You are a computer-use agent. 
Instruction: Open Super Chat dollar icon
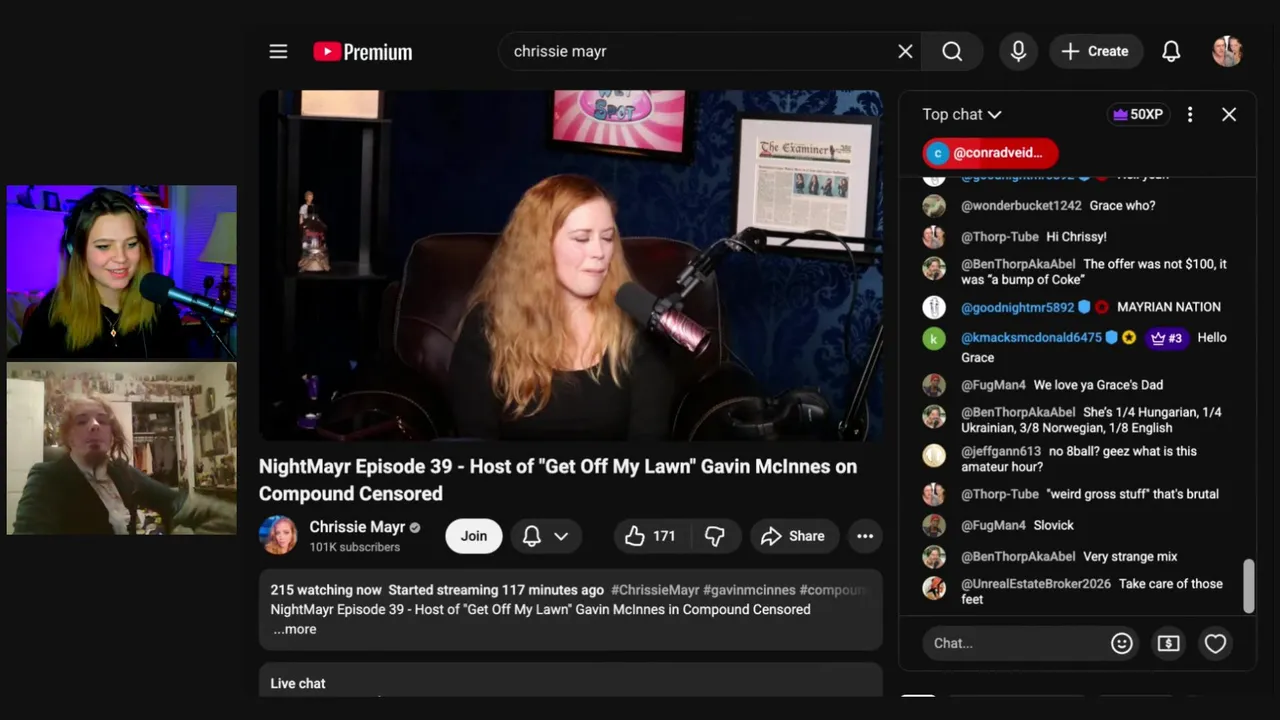(1168, 643)
